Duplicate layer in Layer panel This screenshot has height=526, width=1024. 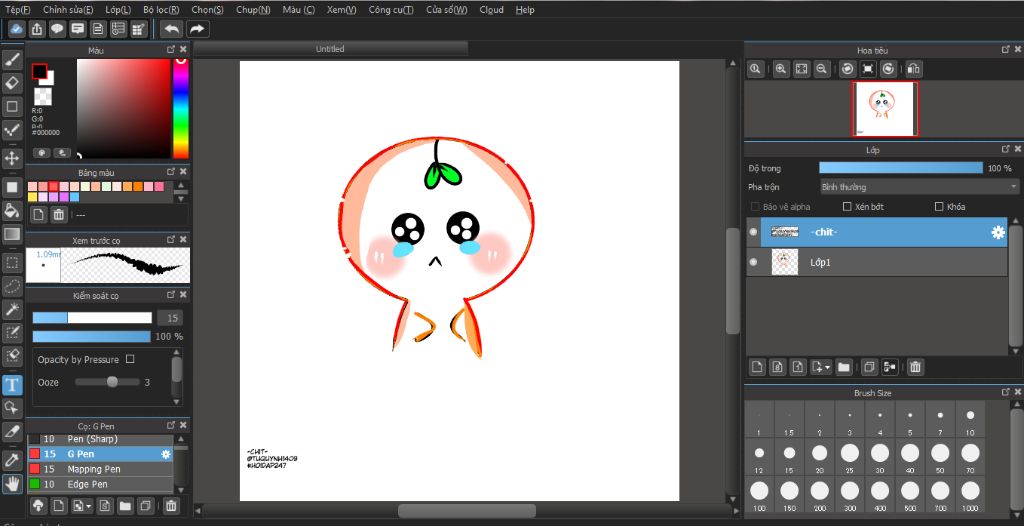click(x=869, y=367)
